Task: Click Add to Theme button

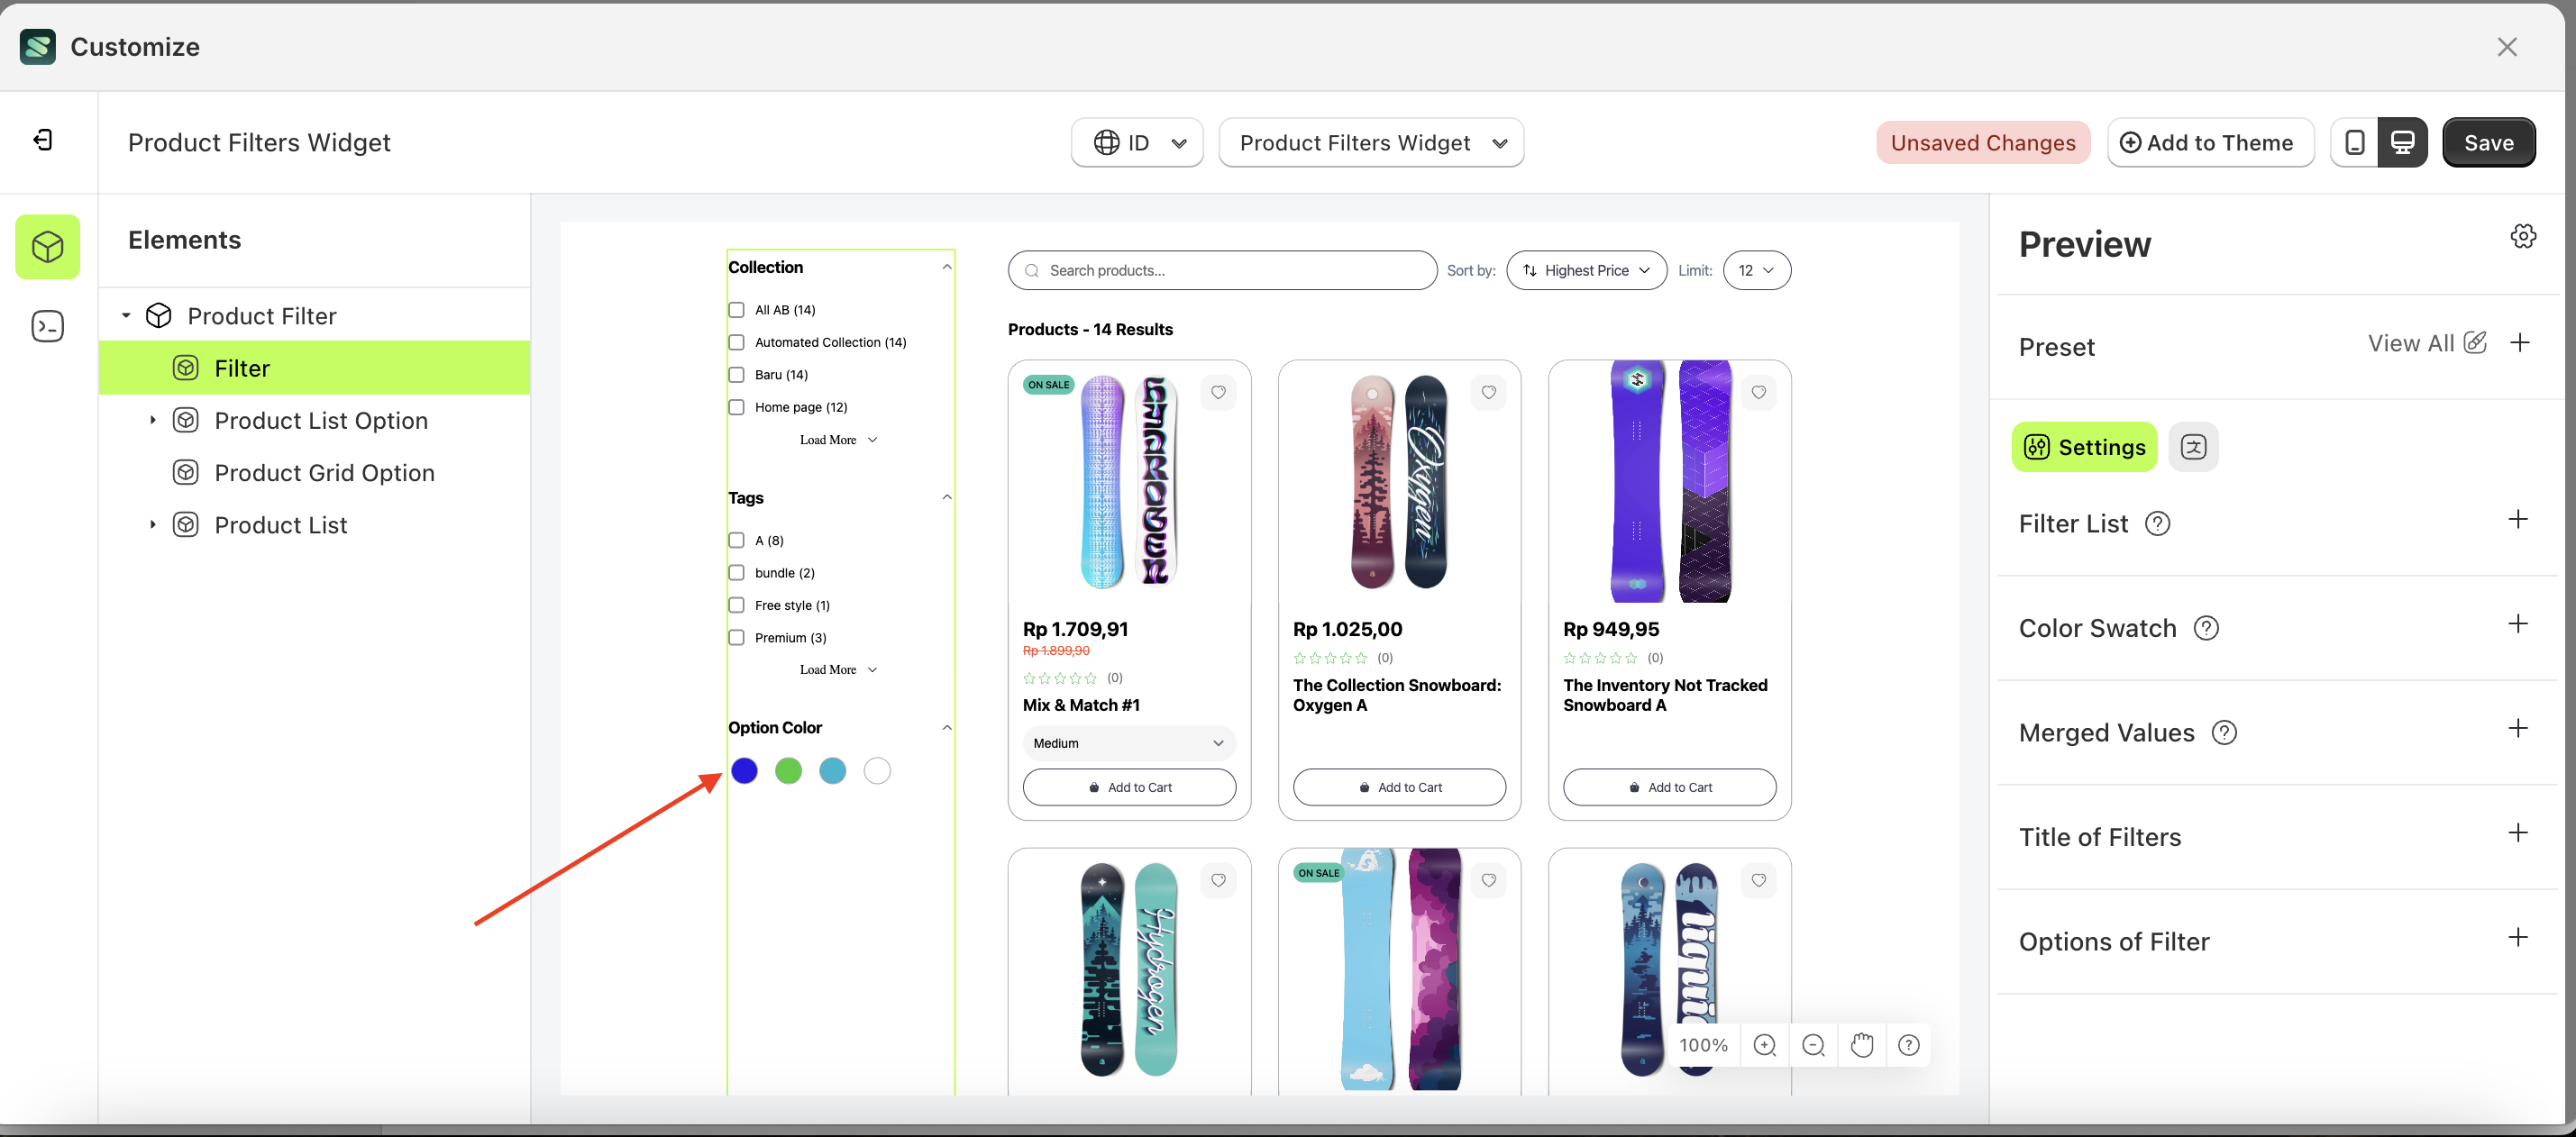Action: pos(2209,143)
